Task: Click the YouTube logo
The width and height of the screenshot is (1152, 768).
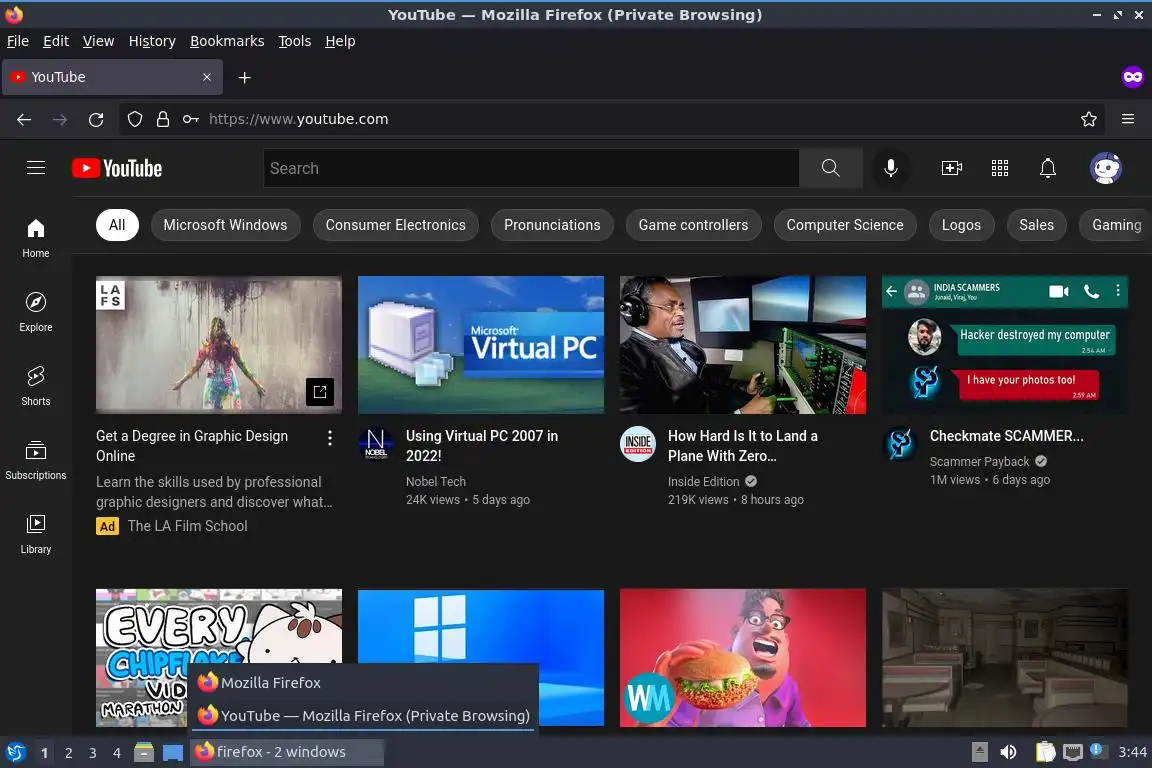Action: [x=117, y=168]
